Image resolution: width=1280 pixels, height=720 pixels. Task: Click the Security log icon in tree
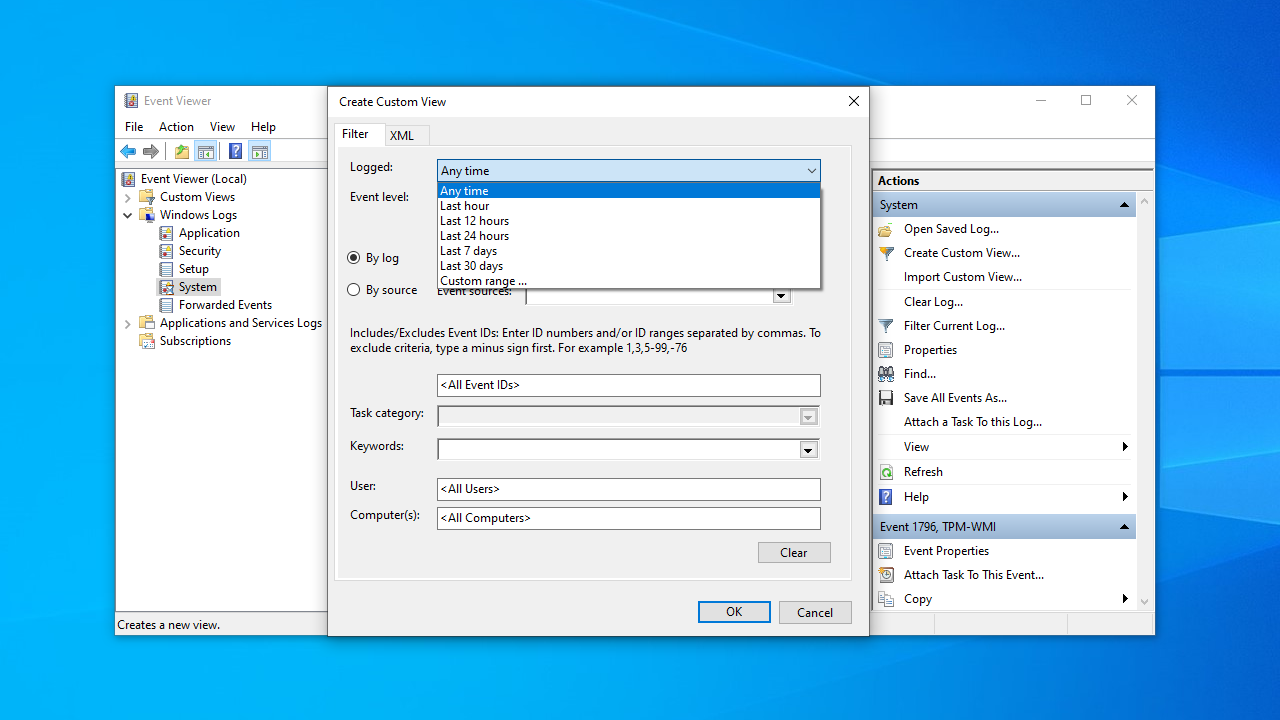tap(167, 251)
